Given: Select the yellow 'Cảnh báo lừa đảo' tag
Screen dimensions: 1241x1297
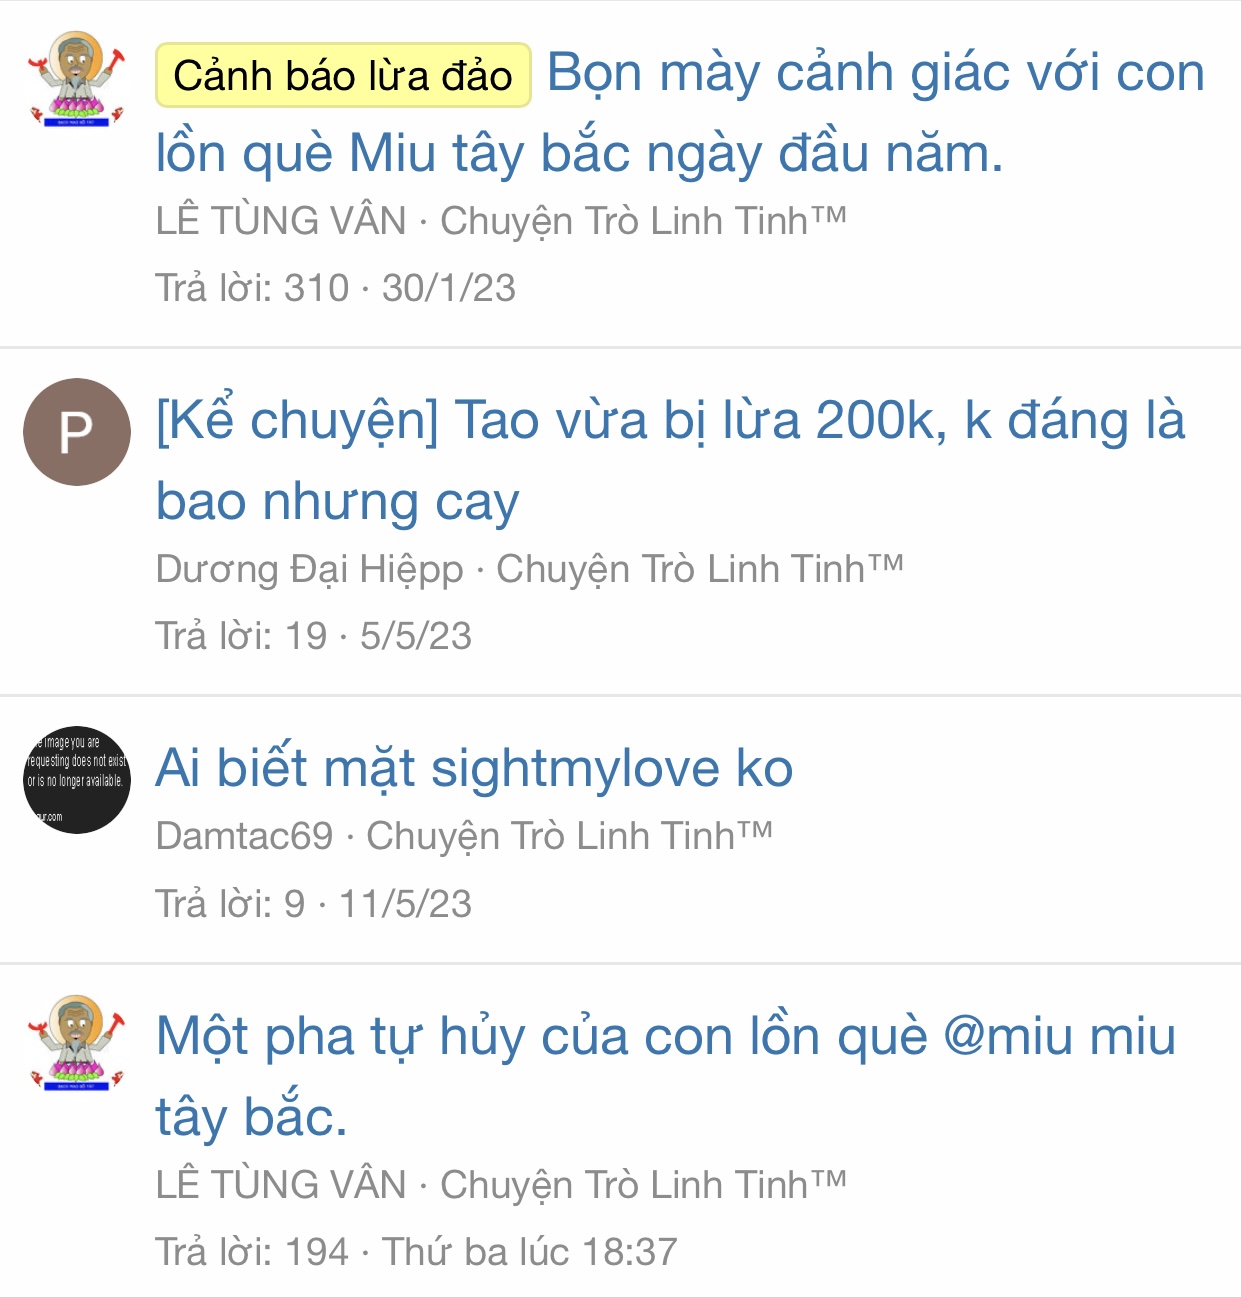Looking at the screenshot, I should [343, 75].
